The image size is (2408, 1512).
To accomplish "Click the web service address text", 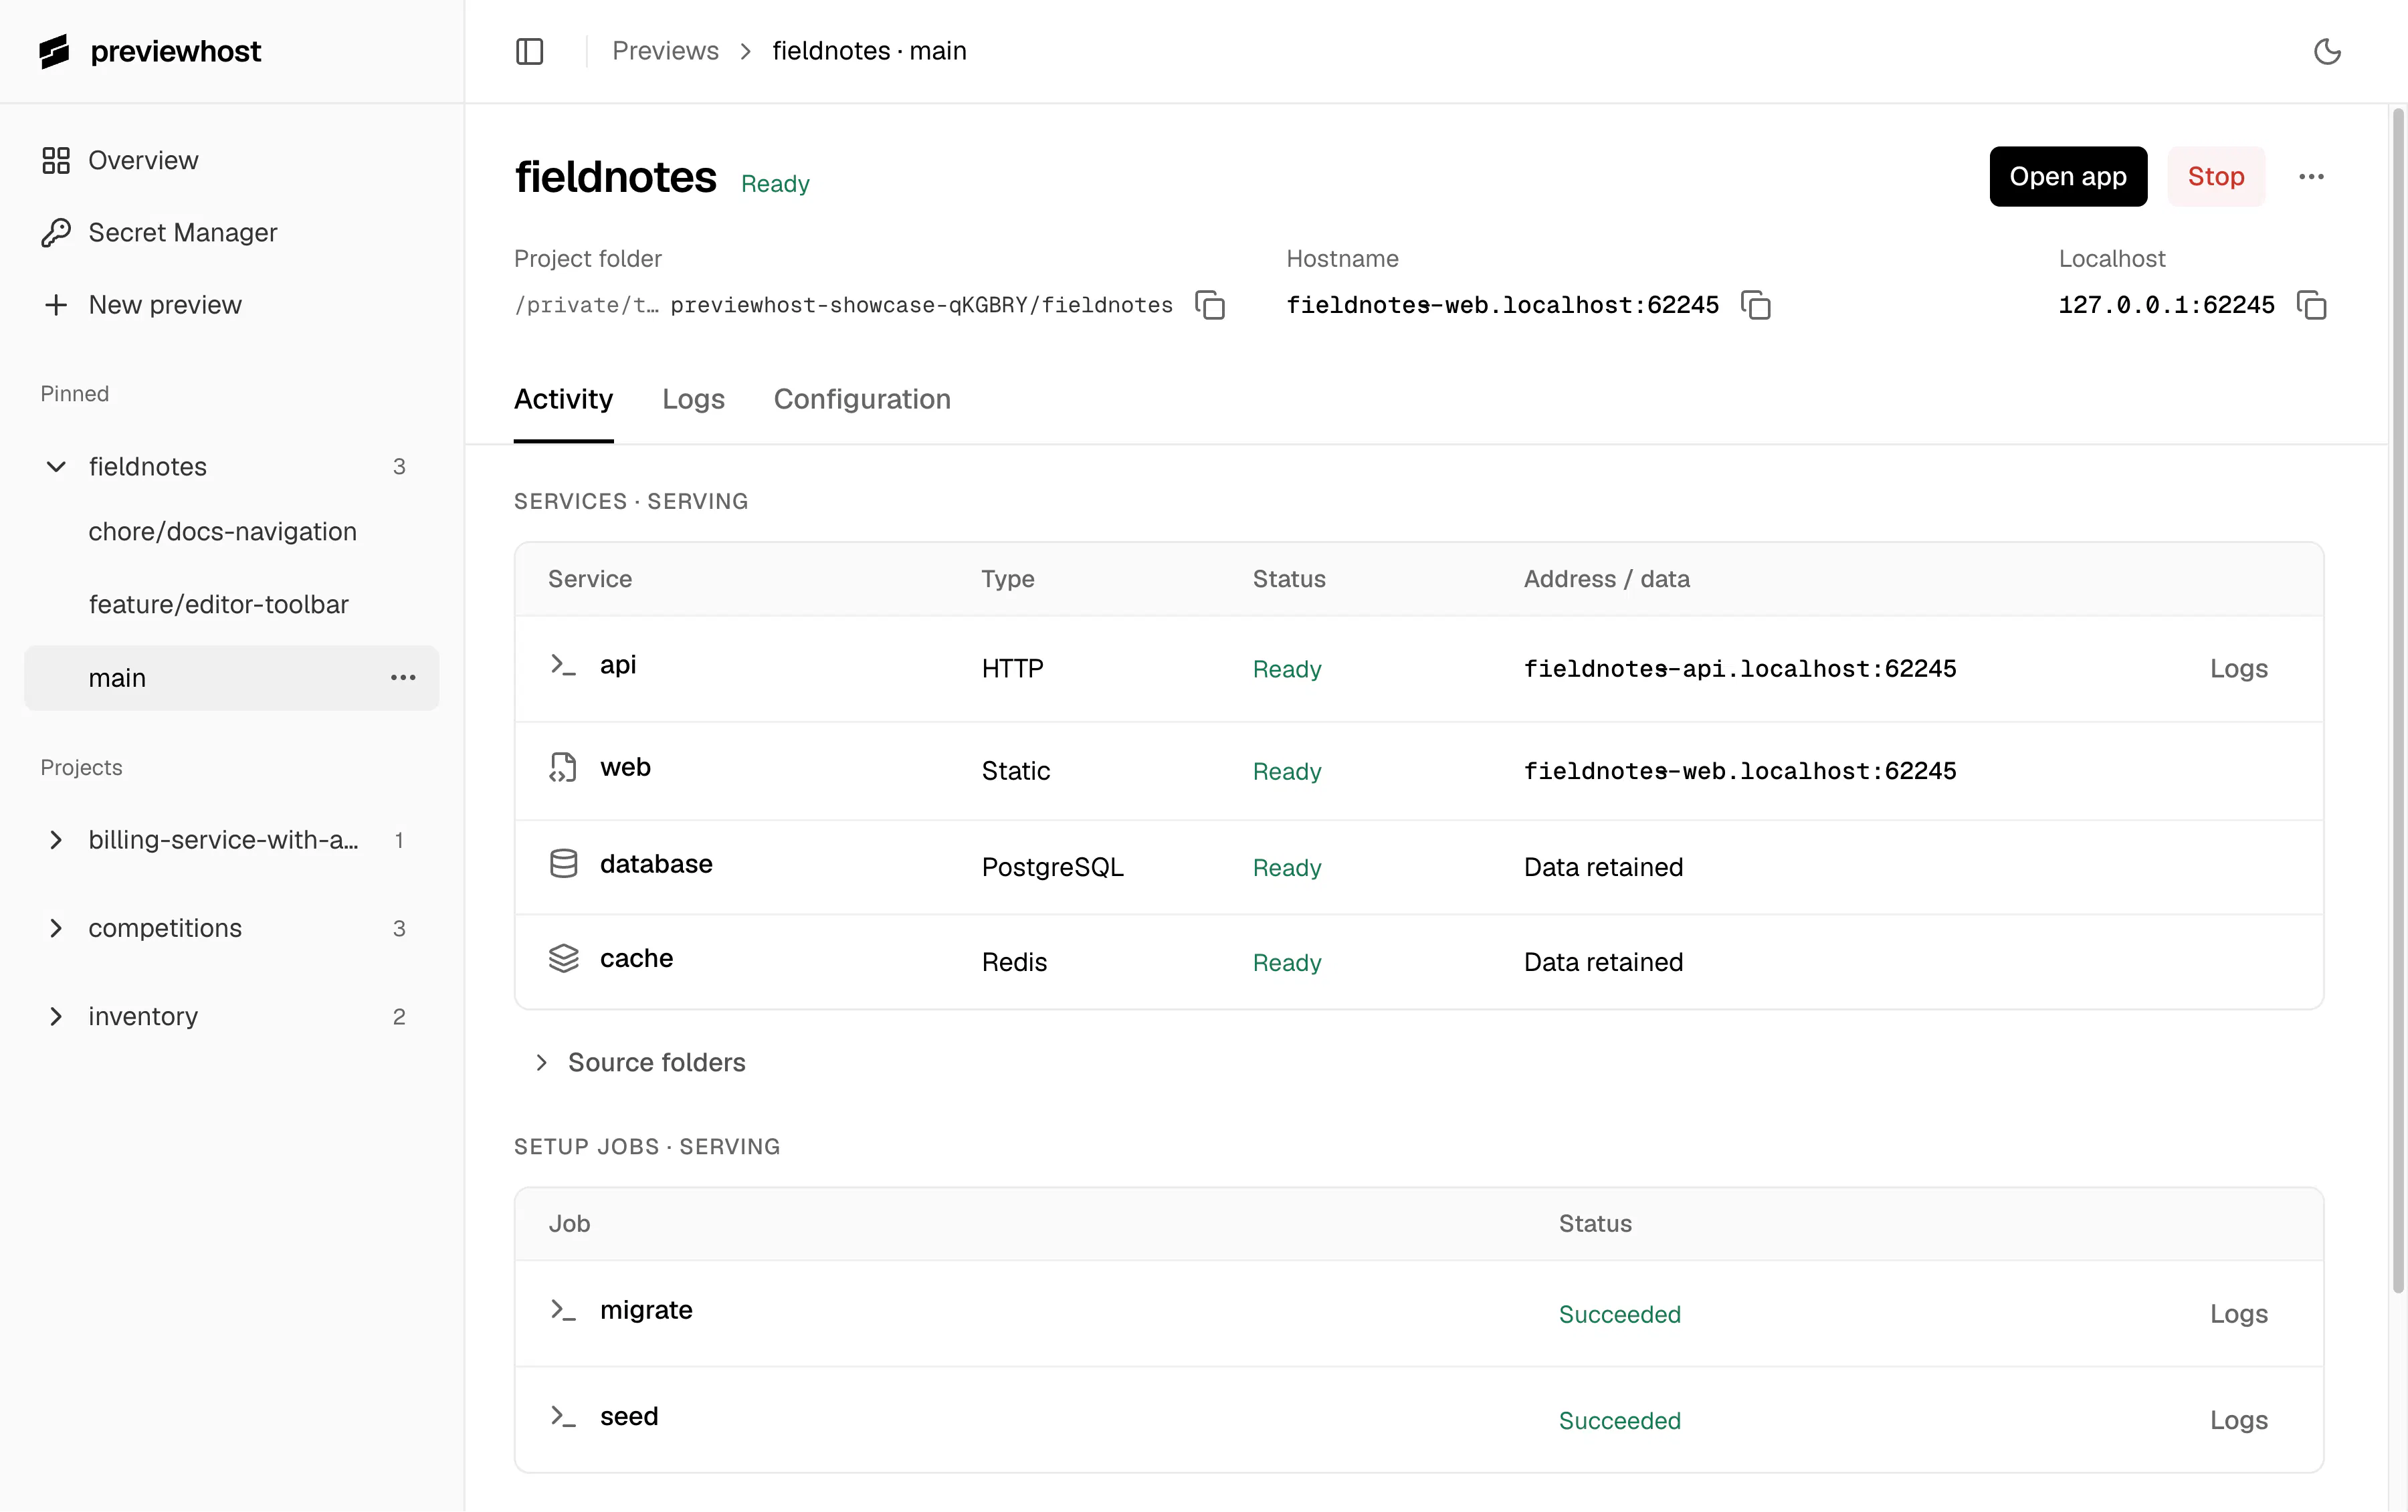I will click(1740, 771).
